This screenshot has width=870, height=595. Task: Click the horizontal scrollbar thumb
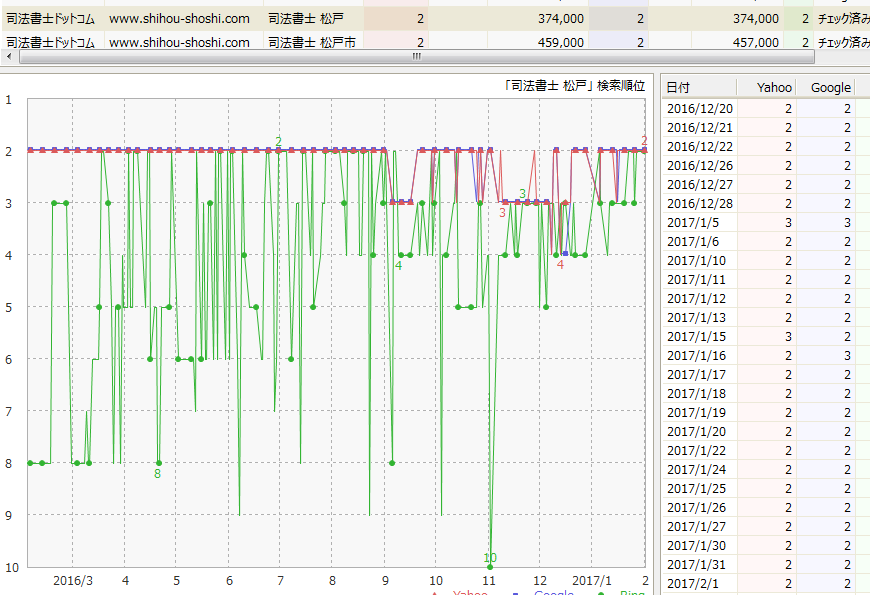[417, 57]
